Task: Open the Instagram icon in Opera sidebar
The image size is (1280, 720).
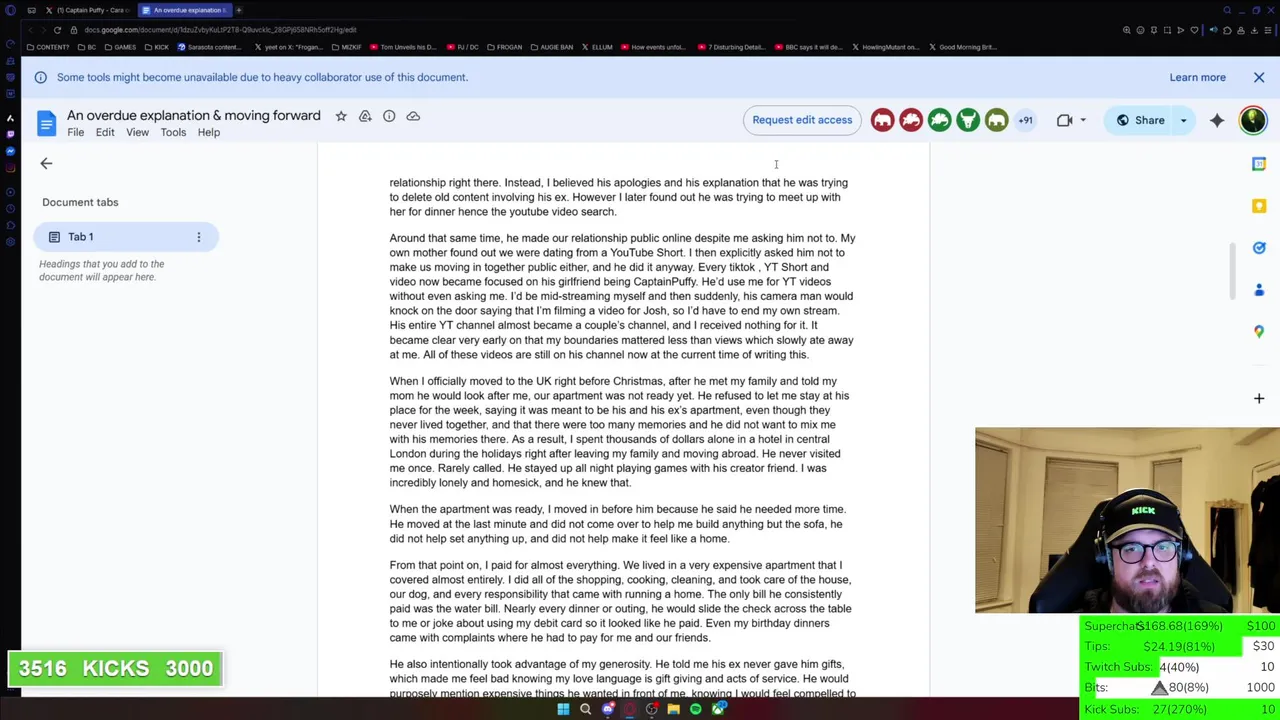Action: (10, 167)
